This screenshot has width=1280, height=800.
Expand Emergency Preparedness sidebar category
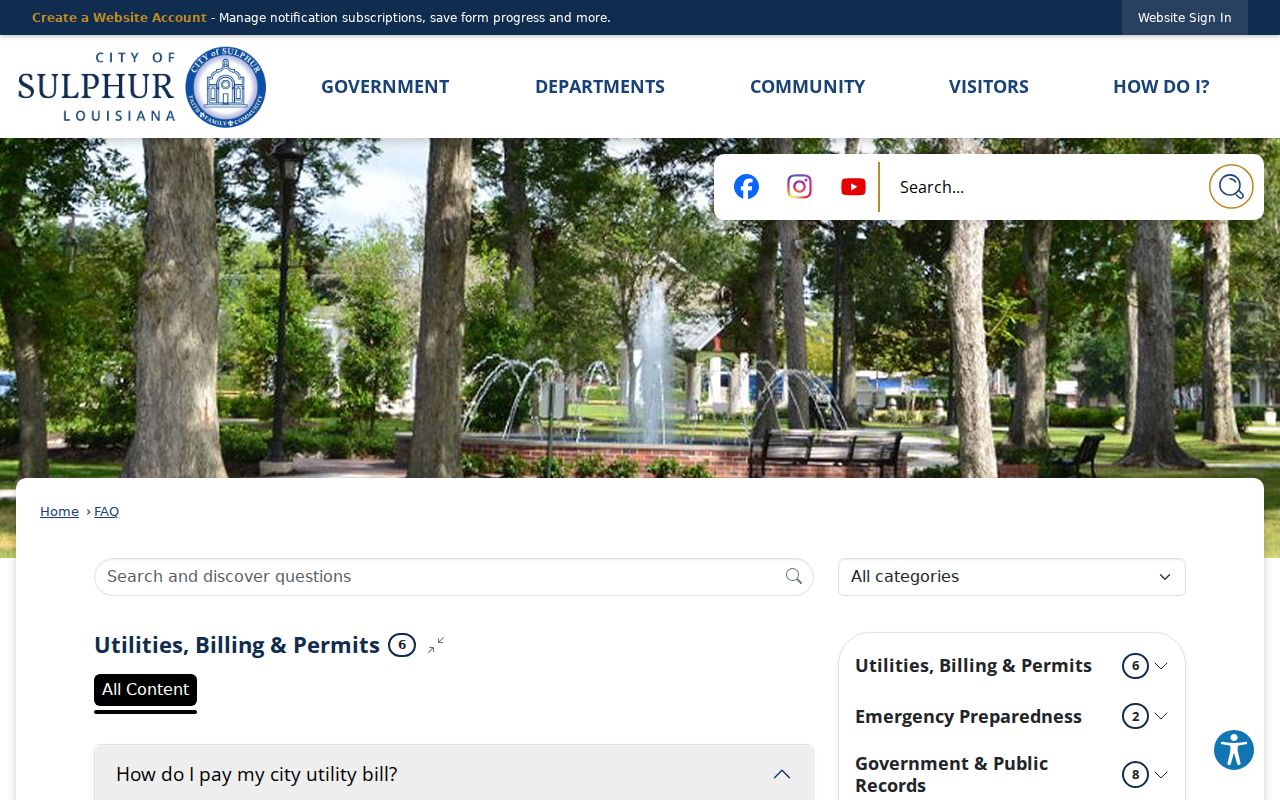pos(1161,716)
